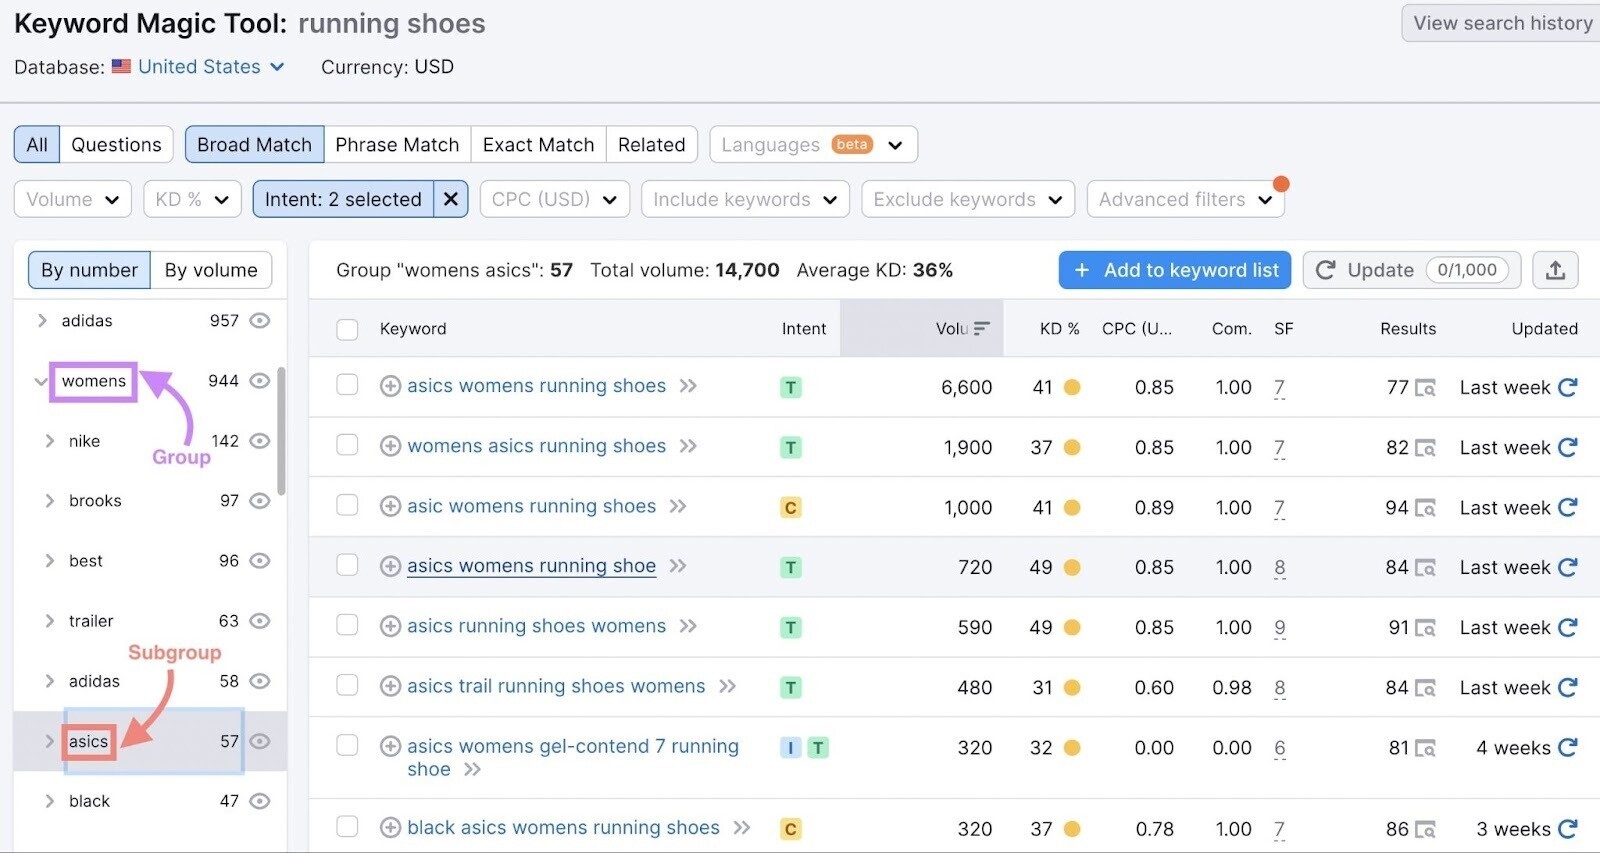Open the Exclude keywords dropdown
Viewport: 1600px width, 853px height.
click(968, 199)
